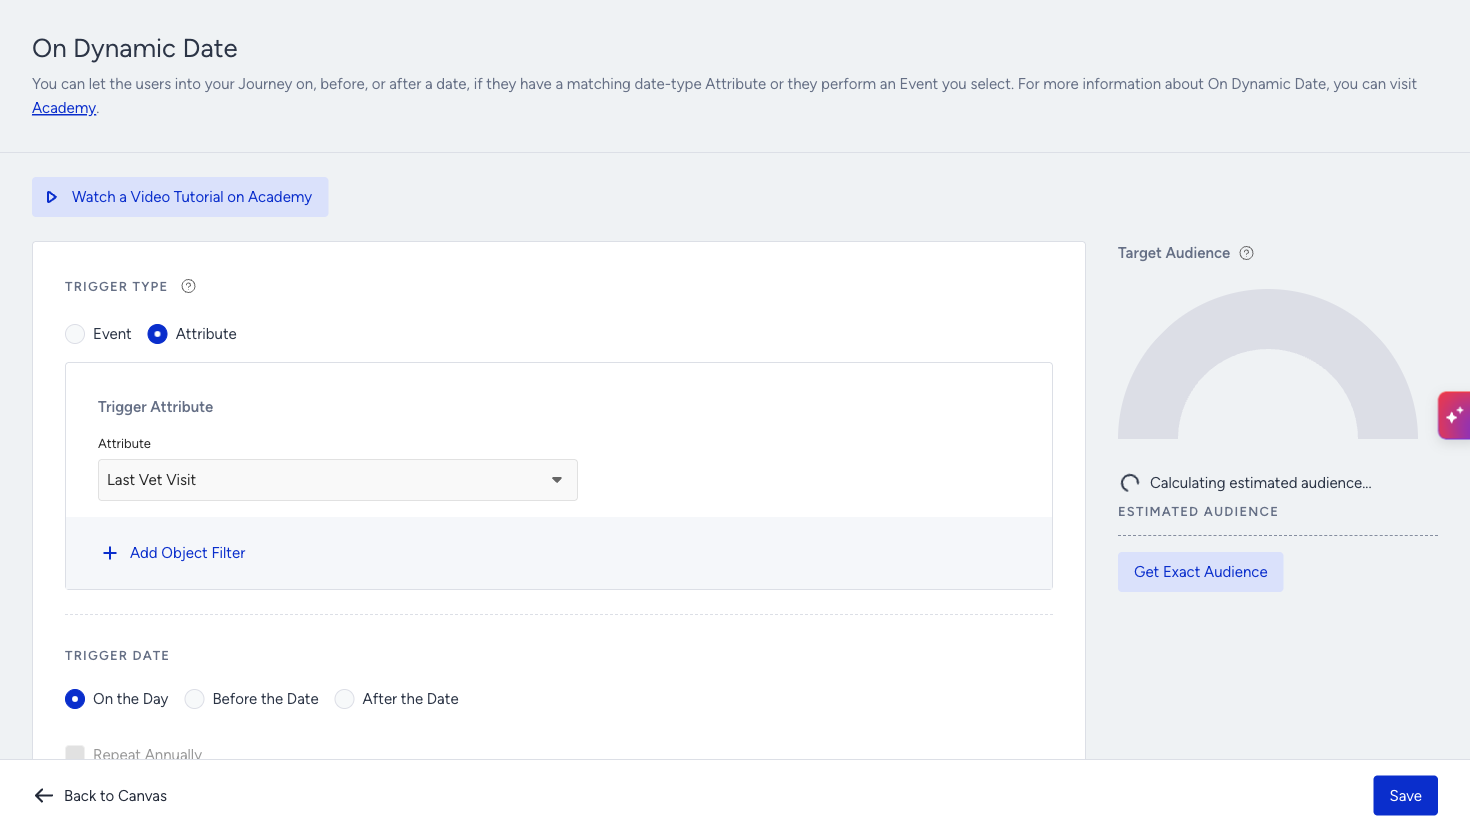Viewport: 1470px width, 831px height.
Task: Click Add Object Filter
Action: coord(187,553)
